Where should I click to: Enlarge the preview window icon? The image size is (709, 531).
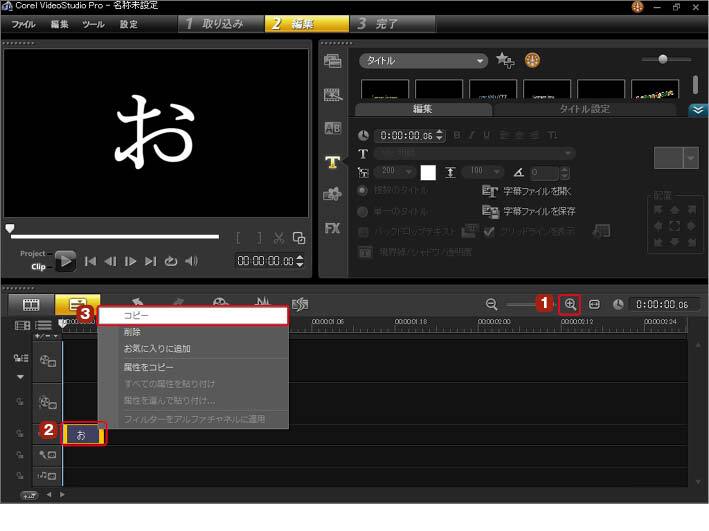coord(299,238)
